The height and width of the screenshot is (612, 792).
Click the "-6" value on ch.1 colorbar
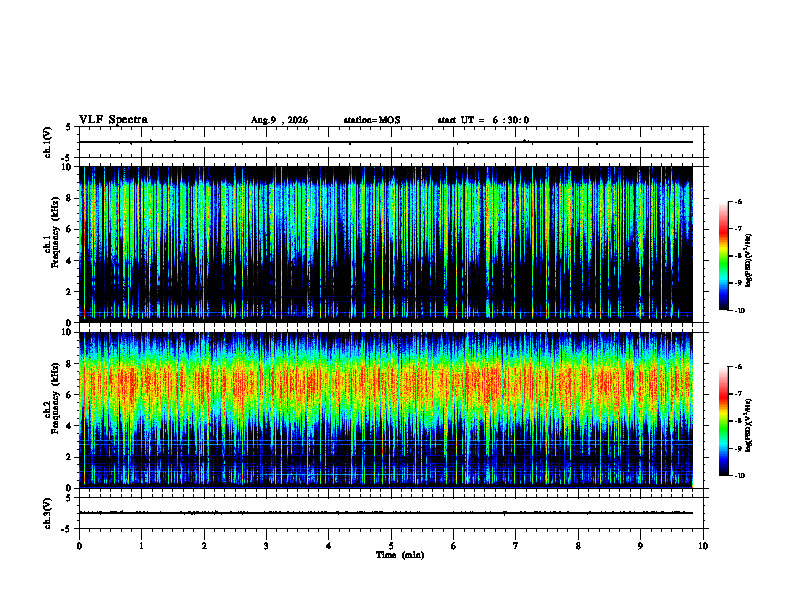(738, 201)
